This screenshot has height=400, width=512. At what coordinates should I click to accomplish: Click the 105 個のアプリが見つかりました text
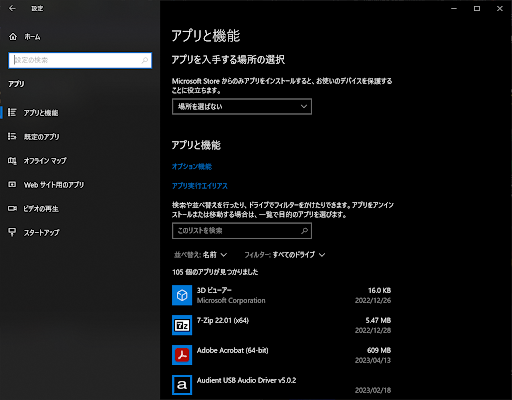pyautogui.click(x=215, y=272)
